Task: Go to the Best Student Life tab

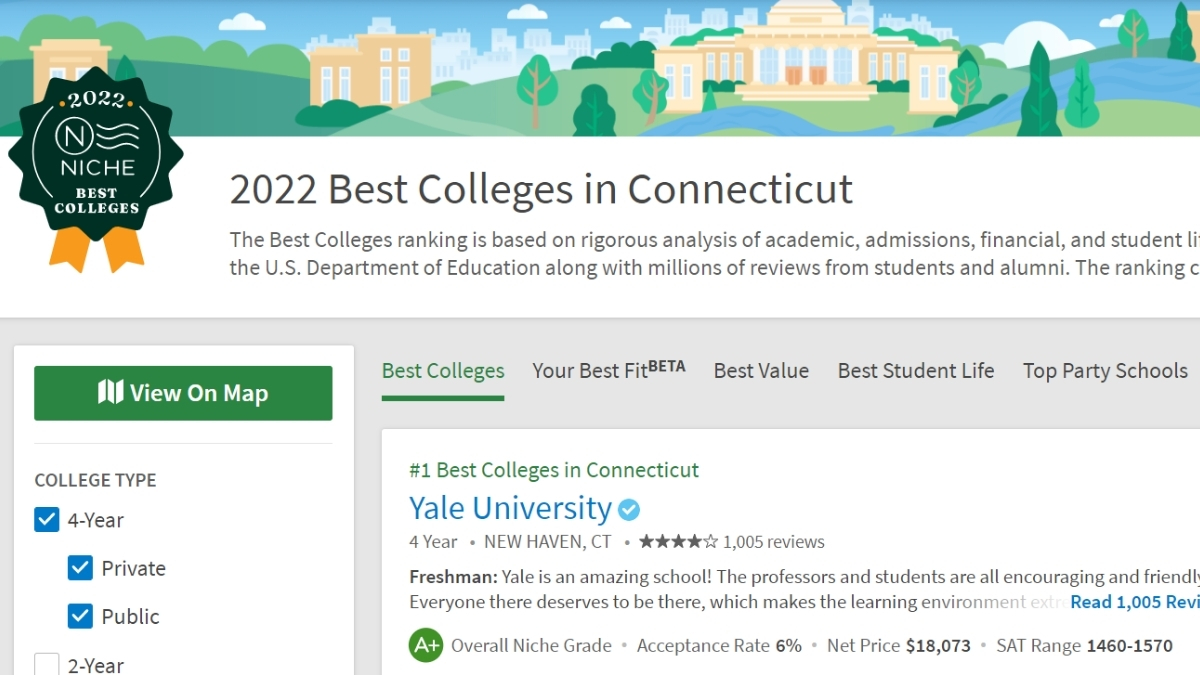Action: (915, 371)
